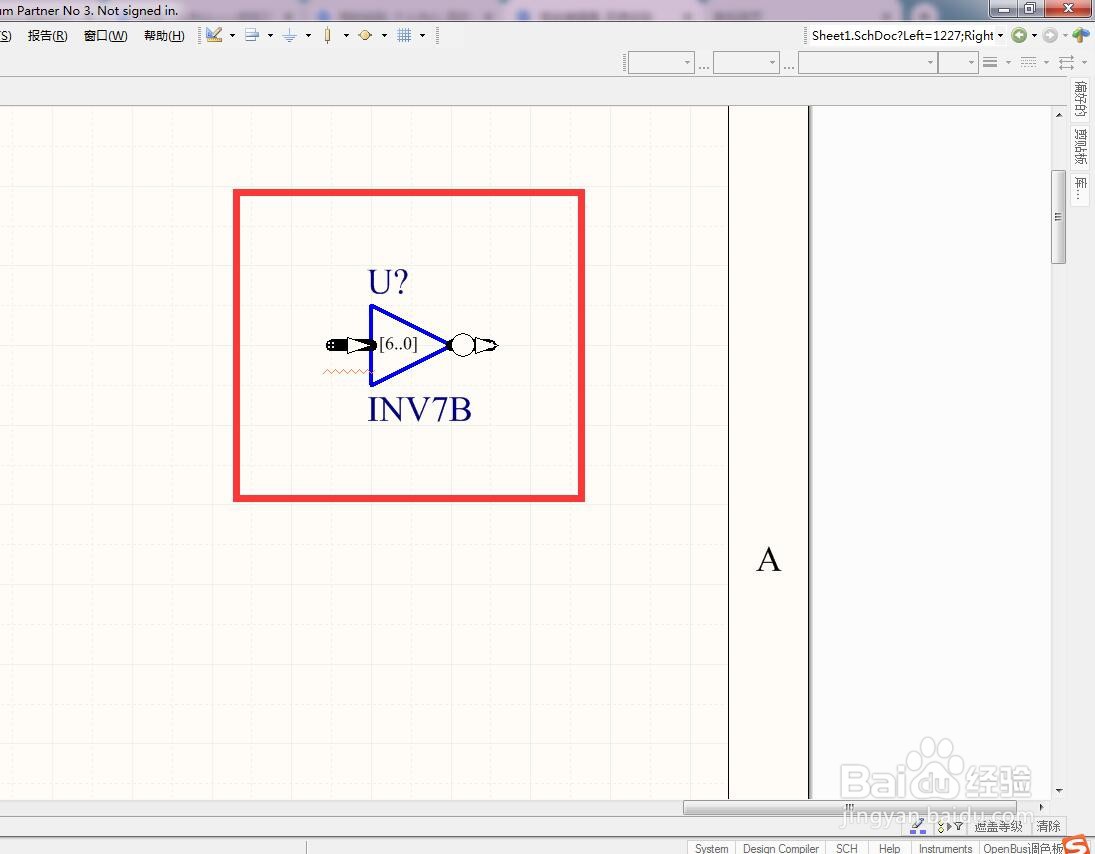This screenshot has height=854, width=1095.
Task: Click the vertical scrollbar down arrow
Action: (x=1059, y=790)
